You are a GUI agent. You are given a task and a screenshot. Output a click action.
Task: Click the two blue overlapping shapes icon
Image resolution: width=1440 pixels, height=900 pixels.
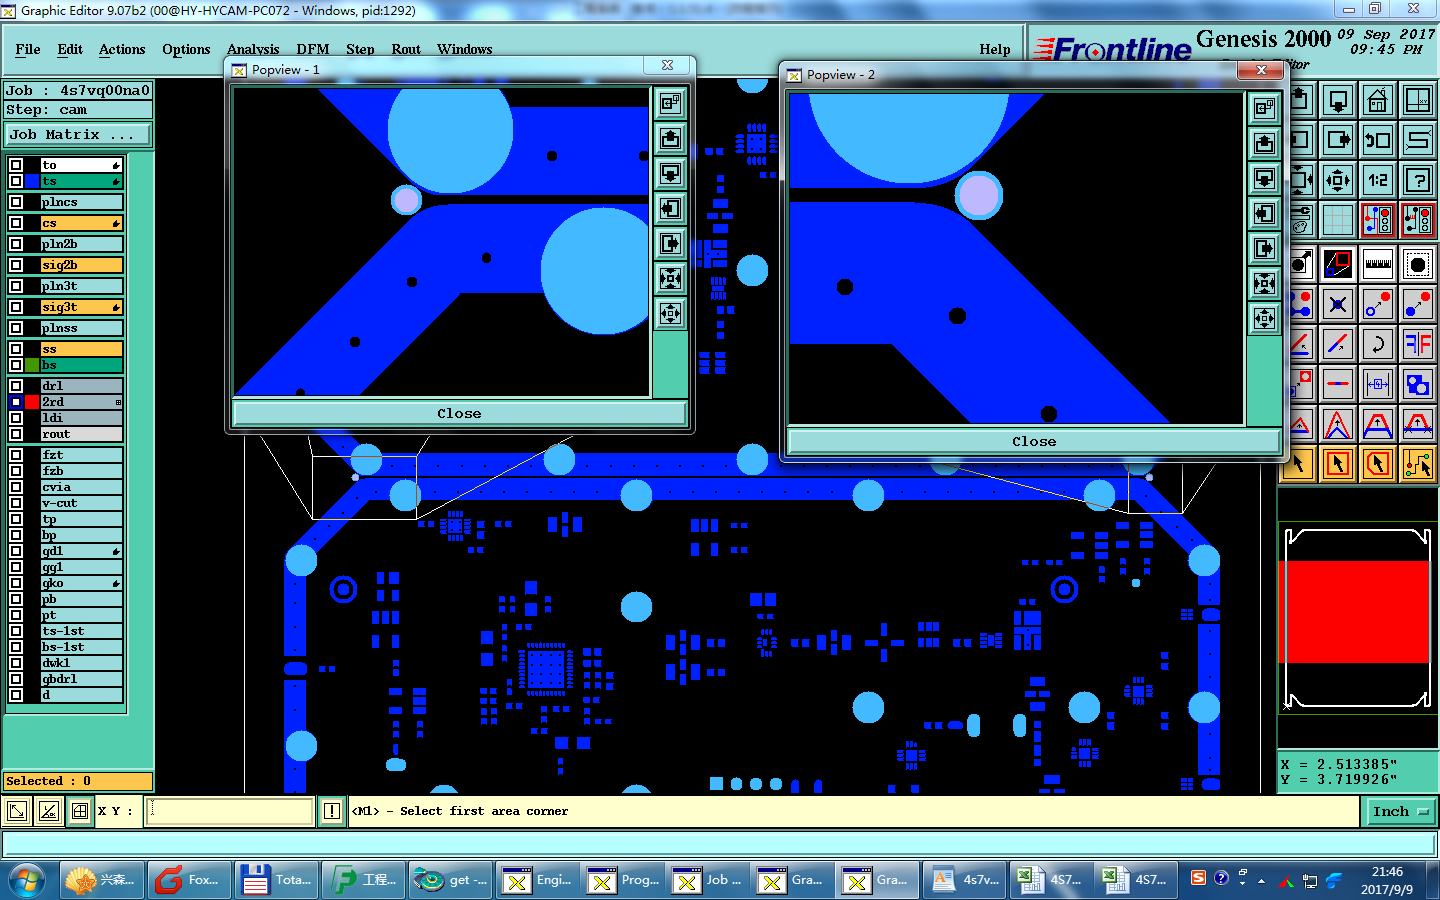pyautogui.click(x=1418, y=384)
